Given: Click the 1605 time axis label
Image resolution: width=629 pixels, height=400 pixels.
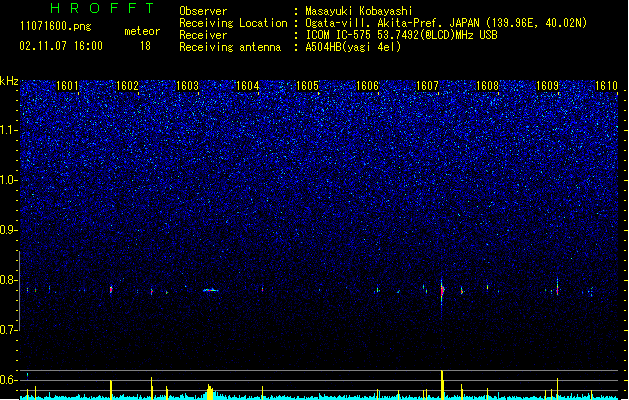Looking at the screenshot, I should [x=307, y=86].
